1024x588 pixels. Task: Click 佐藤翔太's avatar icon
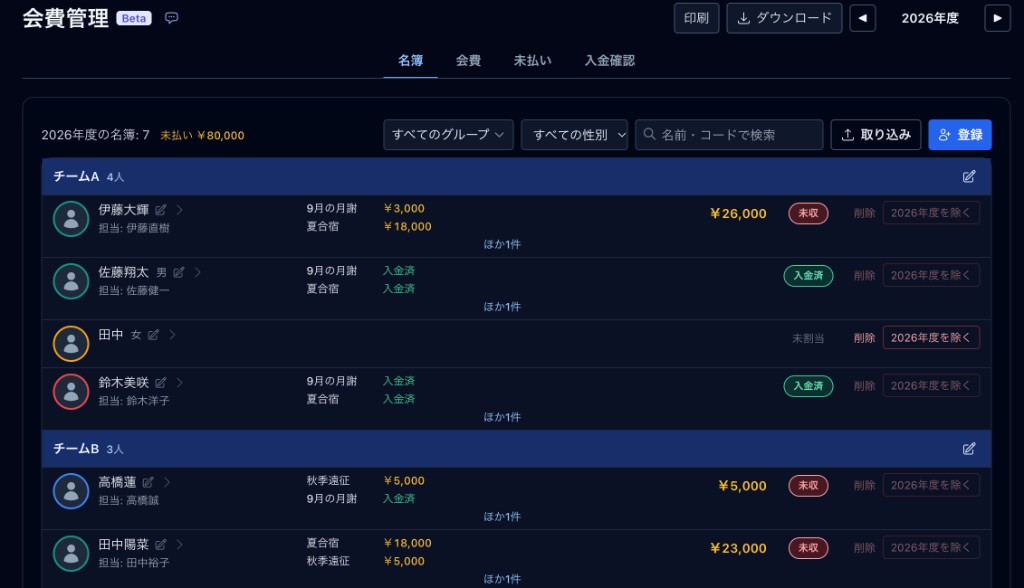(71, 281)
